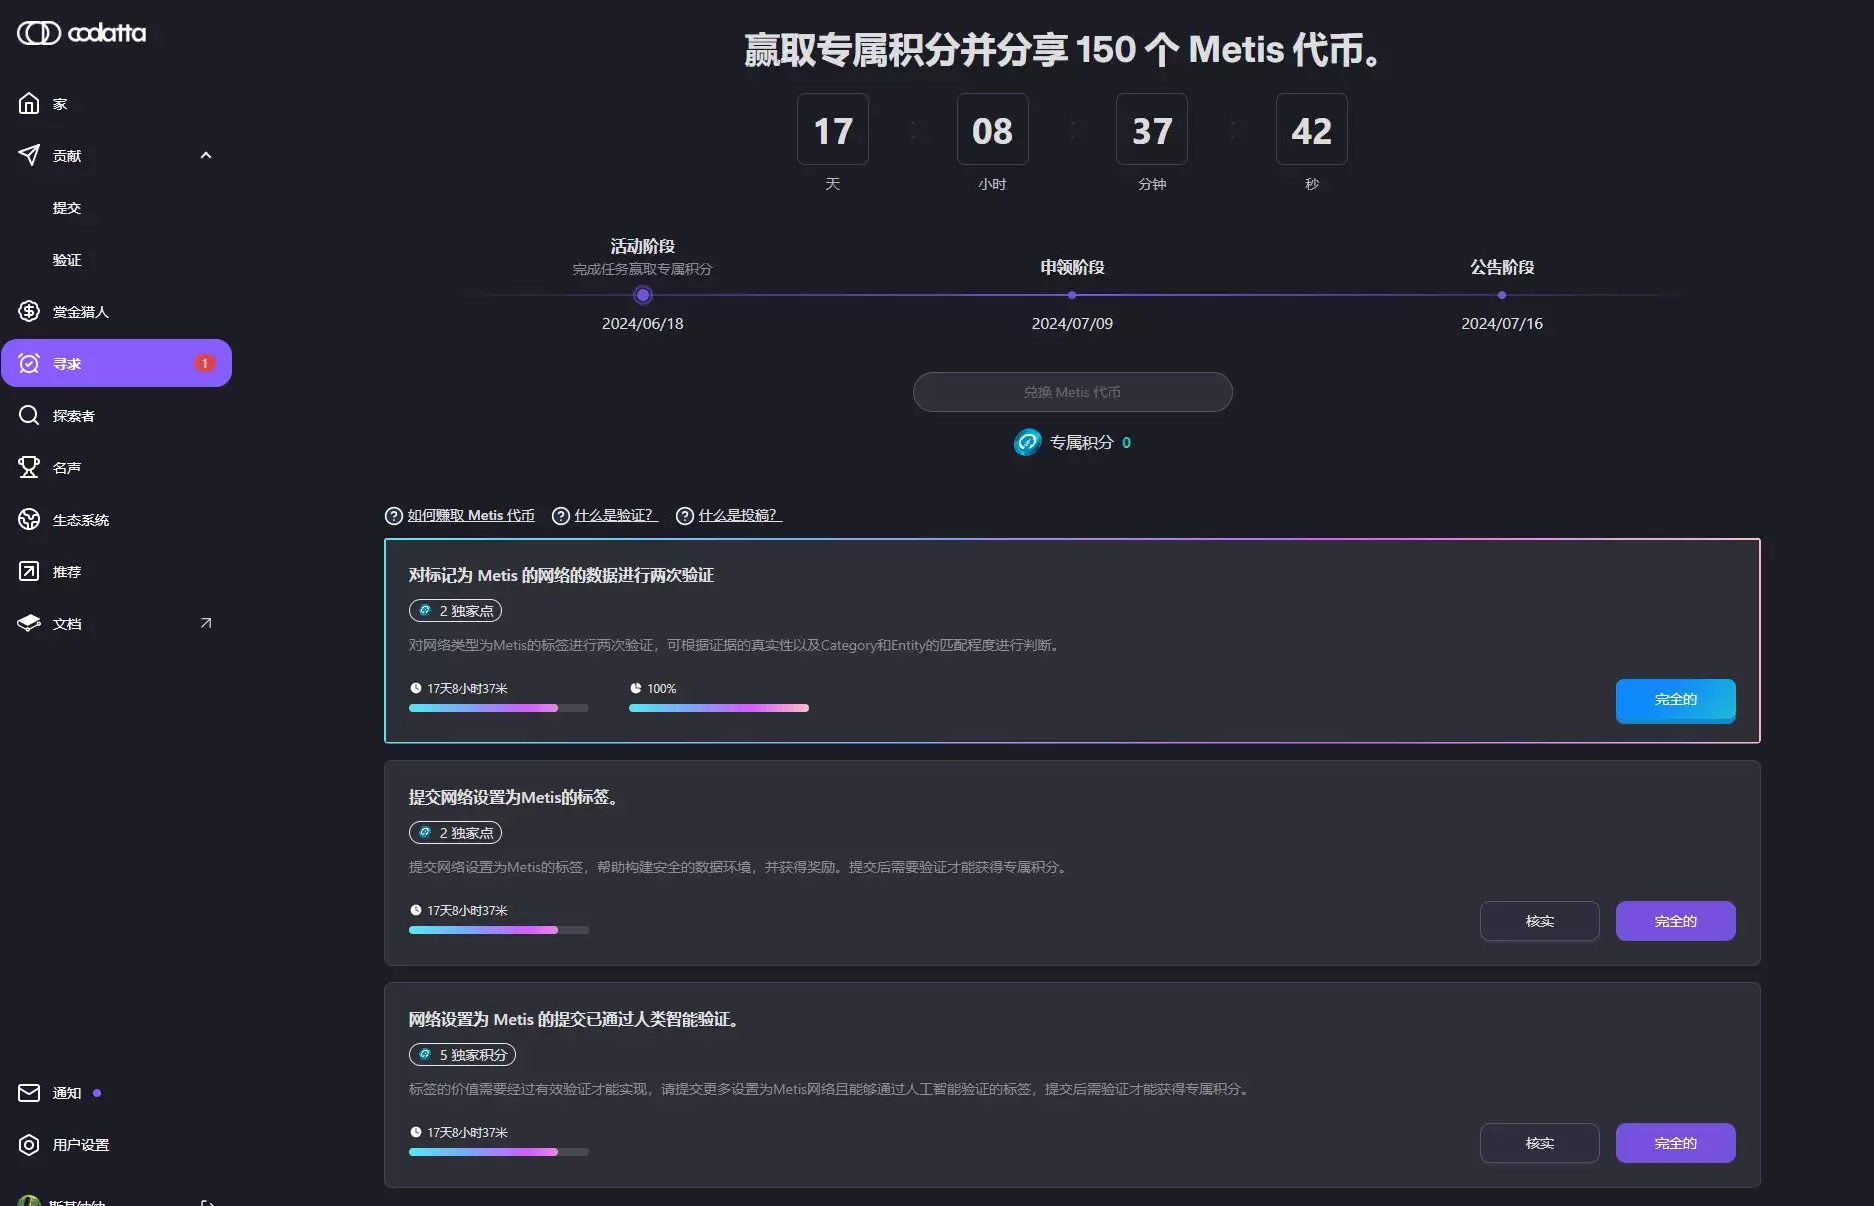
Task: Open the 提交 submenu entry
Action: click(x=66, y=207)
